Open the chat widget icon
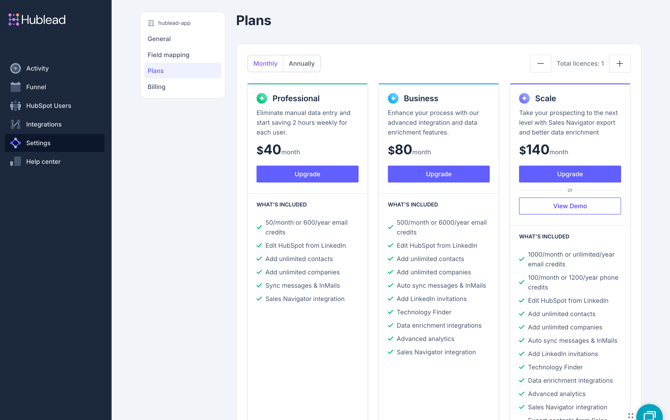The width and height of the screenshot is (670, 420). tap(649, 413)
